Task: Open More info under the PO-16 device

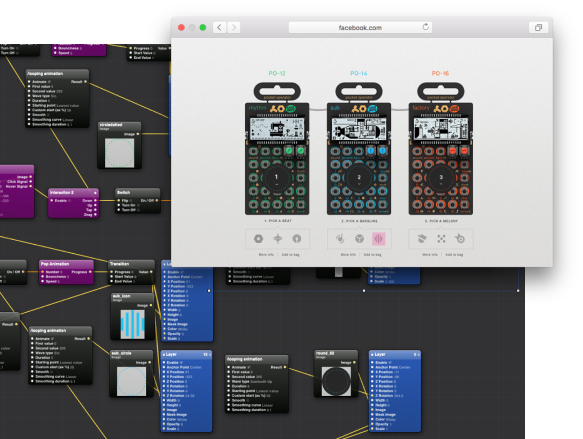Action: tap(430, 255)
